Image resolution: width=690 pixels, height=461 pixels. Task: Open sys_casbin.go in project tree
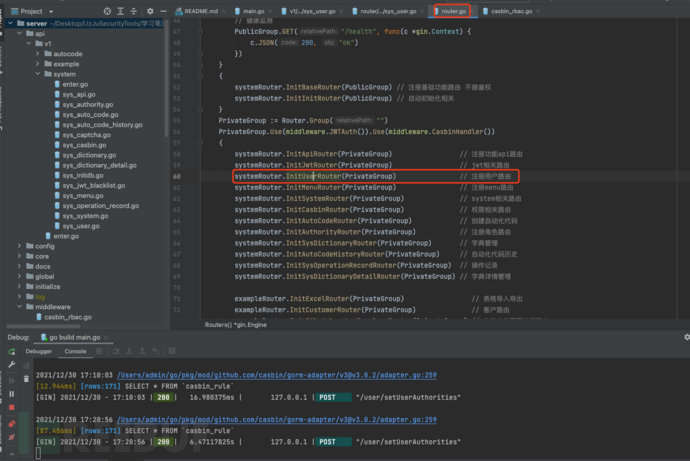(84, 145)
